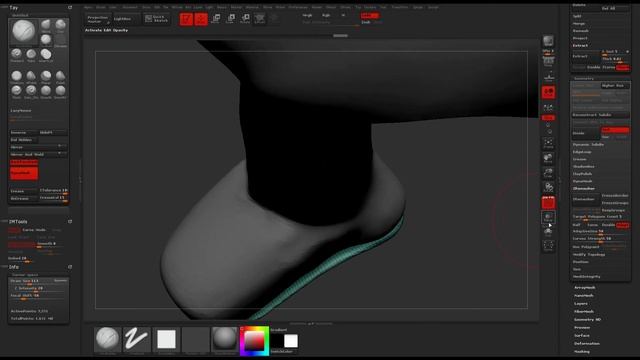This screenshot has width=640, height=360.
Task: Toggle red PolyF wireframe icon
Action: coord(548,202)
